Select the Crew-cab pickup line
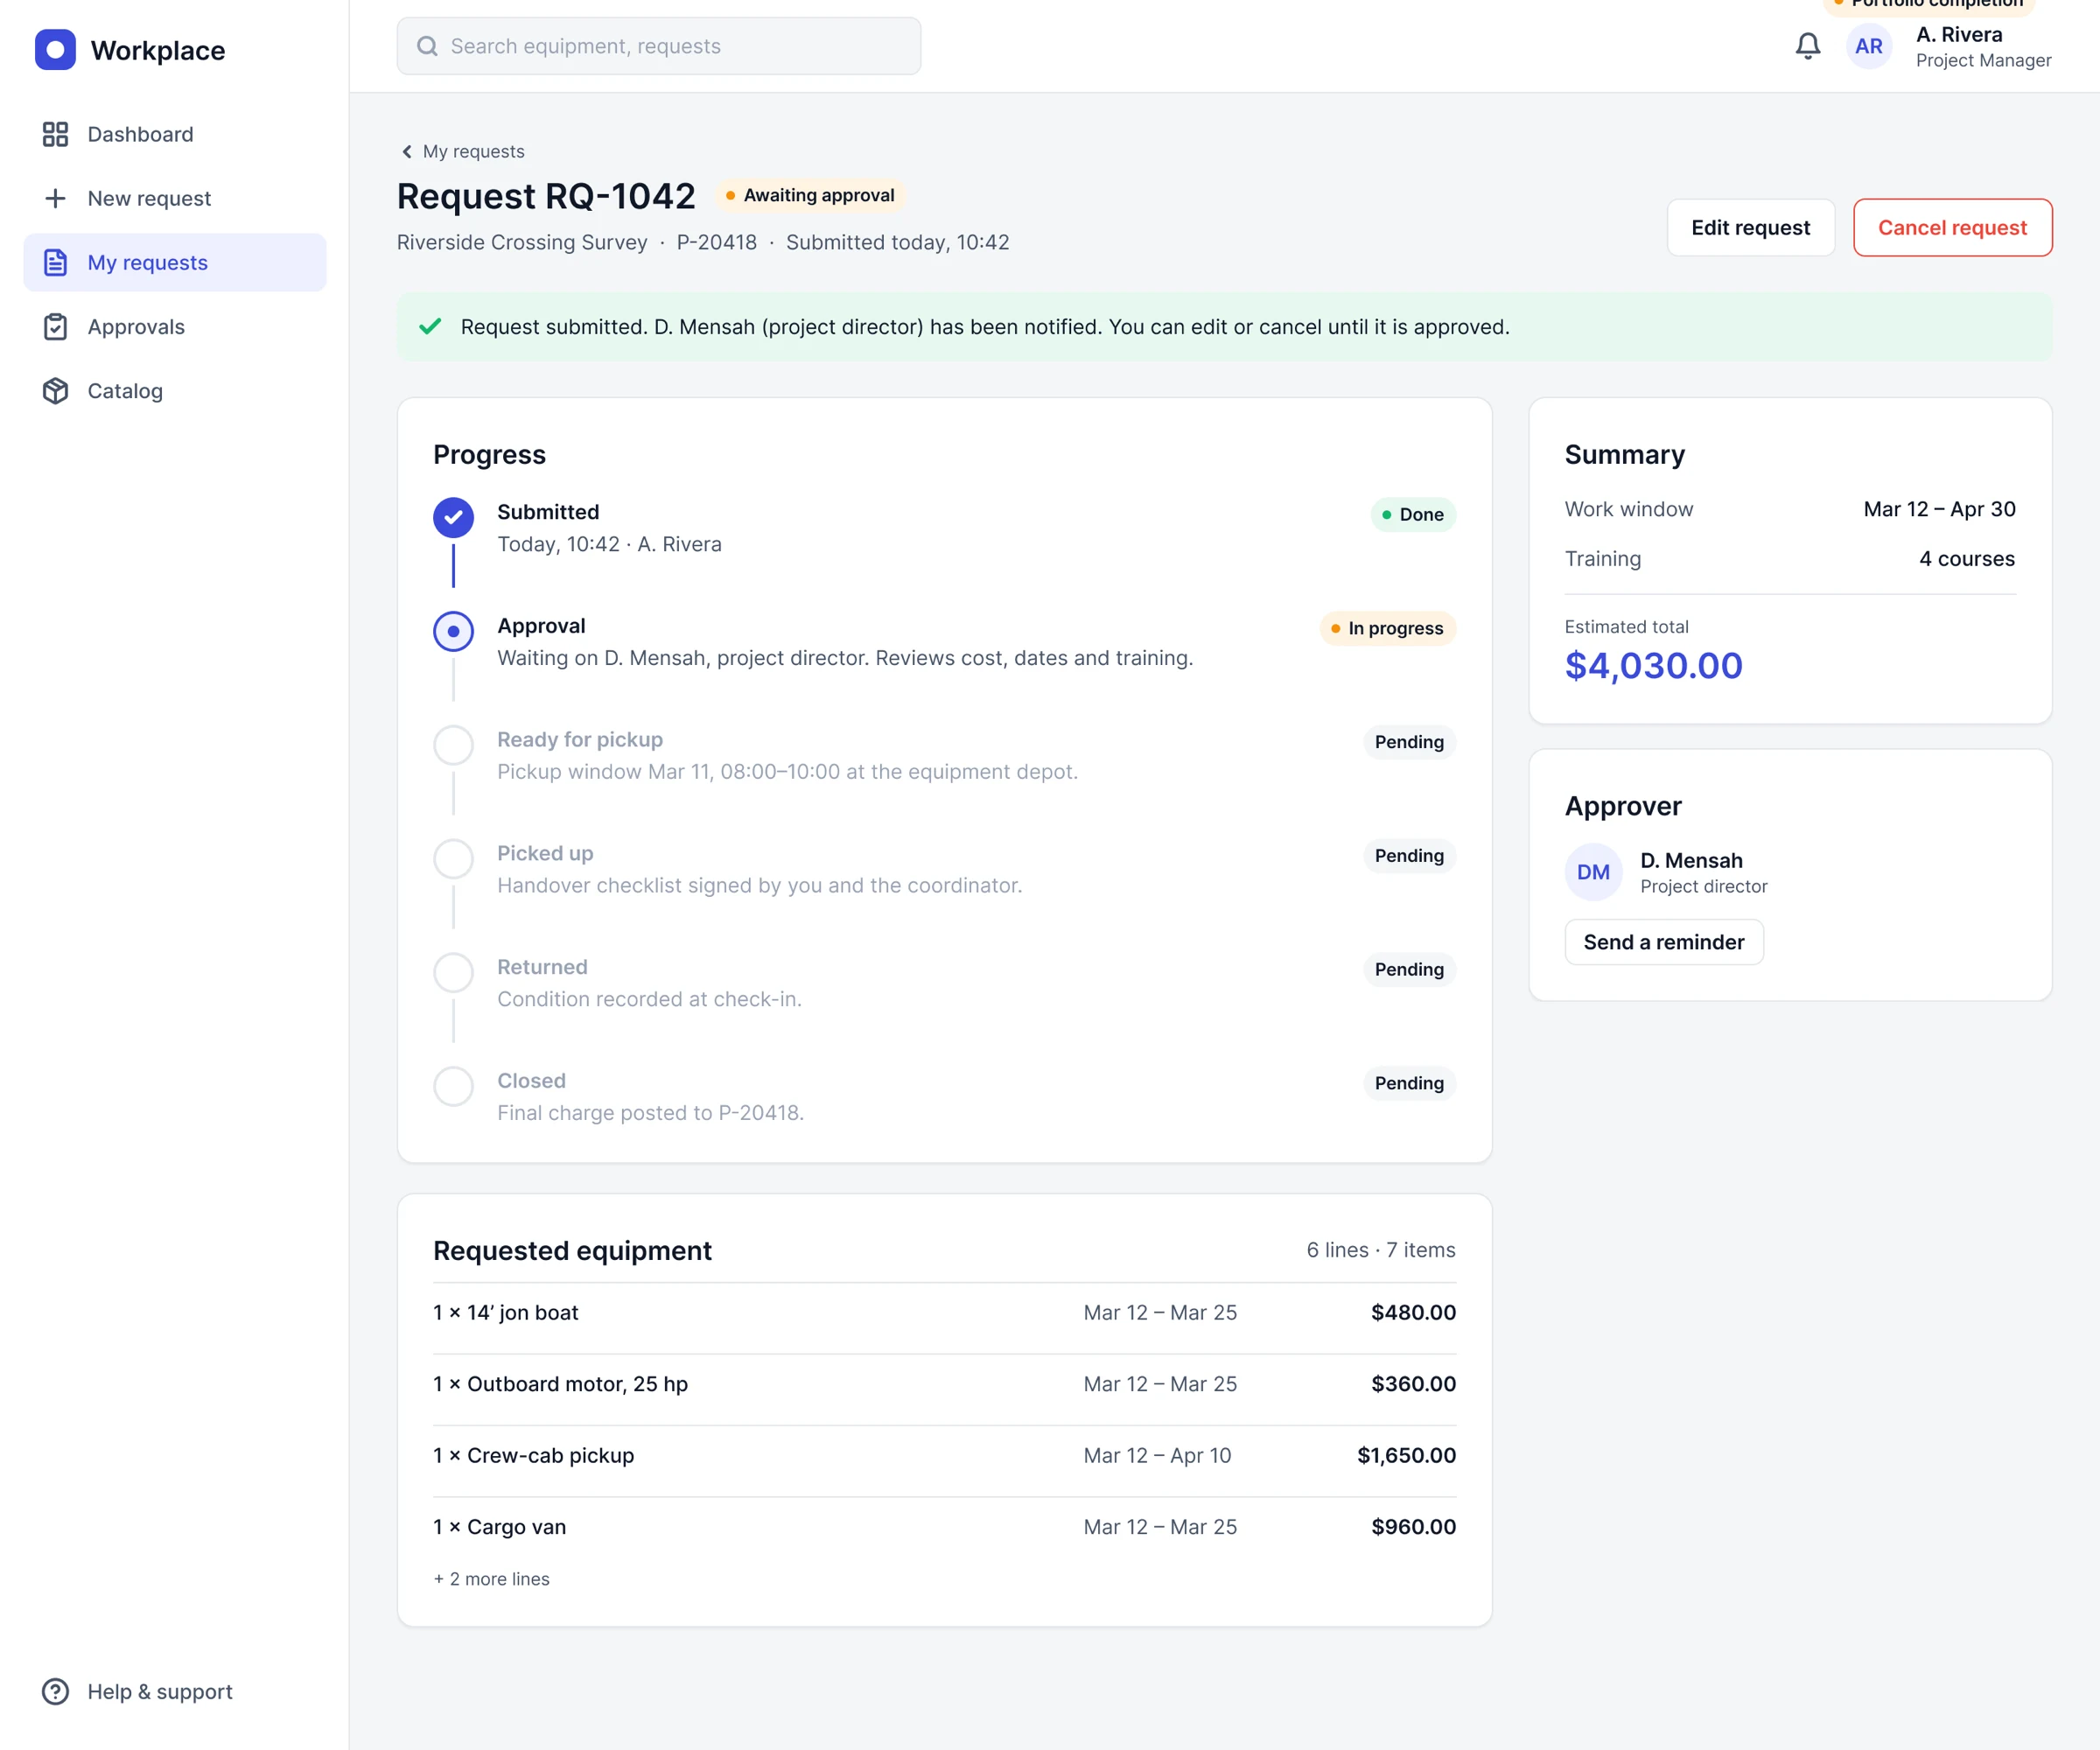The height and width of the screenshot is (1750, 2100). point(944,1455)
